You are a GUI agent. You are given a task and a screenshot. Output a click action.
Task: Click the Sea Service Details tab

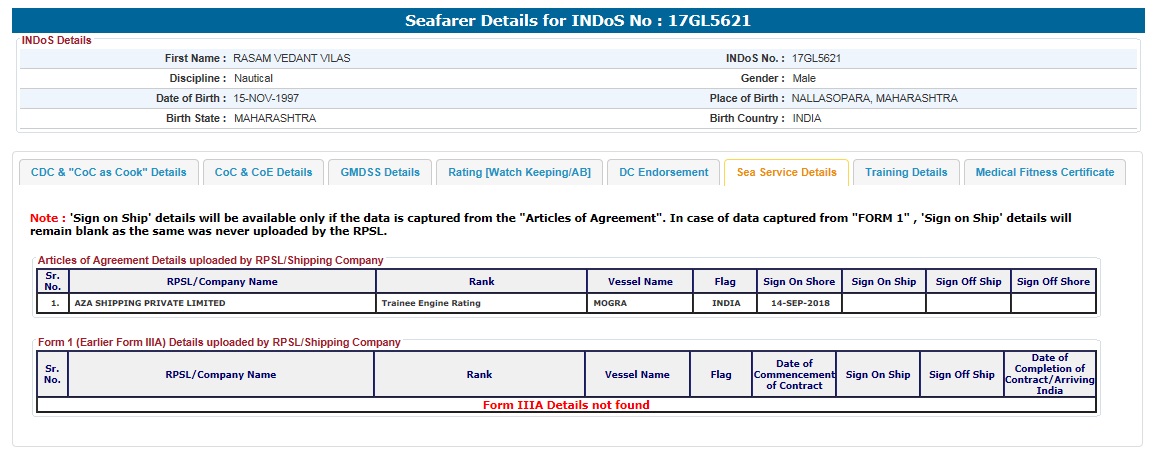[x=786, y=172]
